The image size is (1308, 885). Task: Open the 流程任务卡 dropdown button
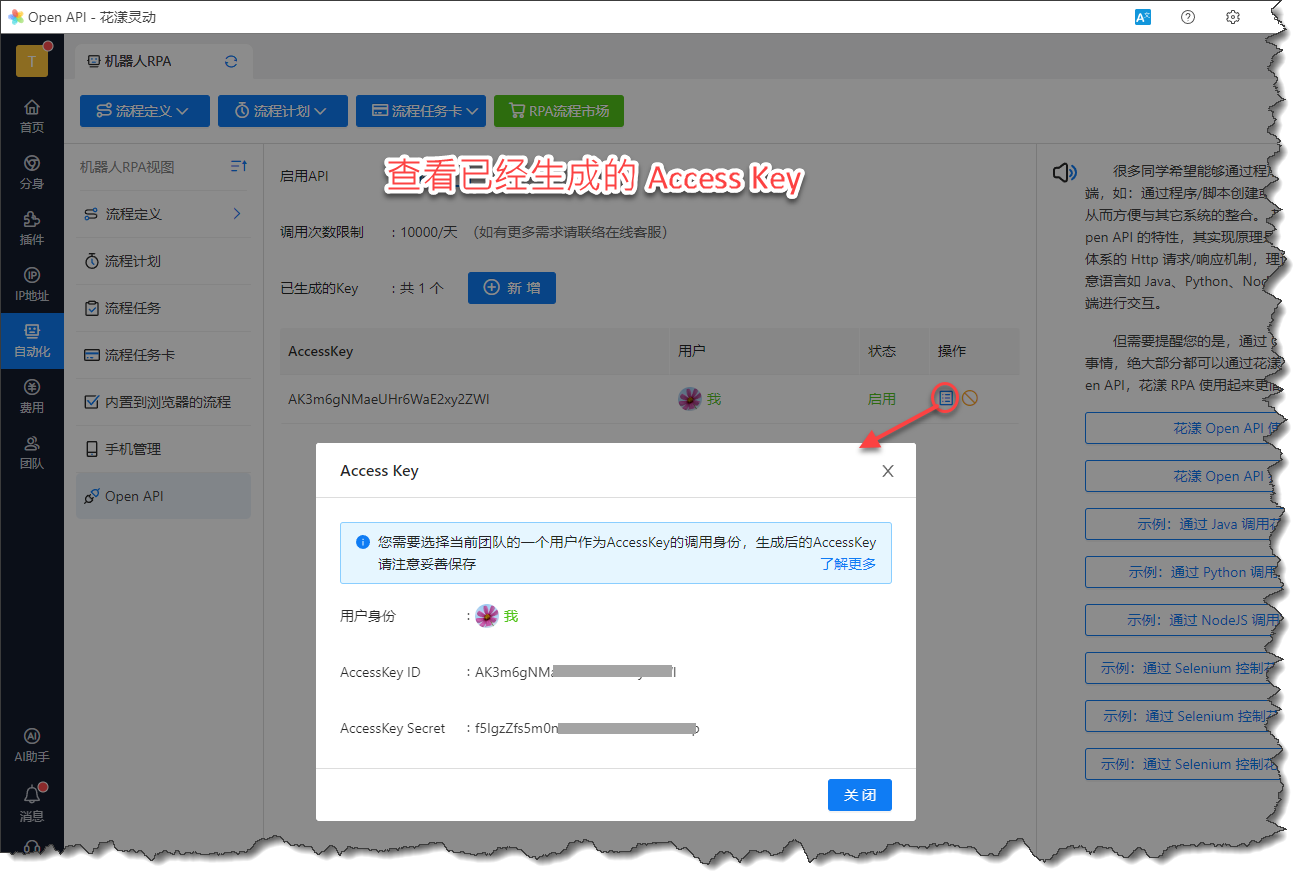tap(421, 111)
